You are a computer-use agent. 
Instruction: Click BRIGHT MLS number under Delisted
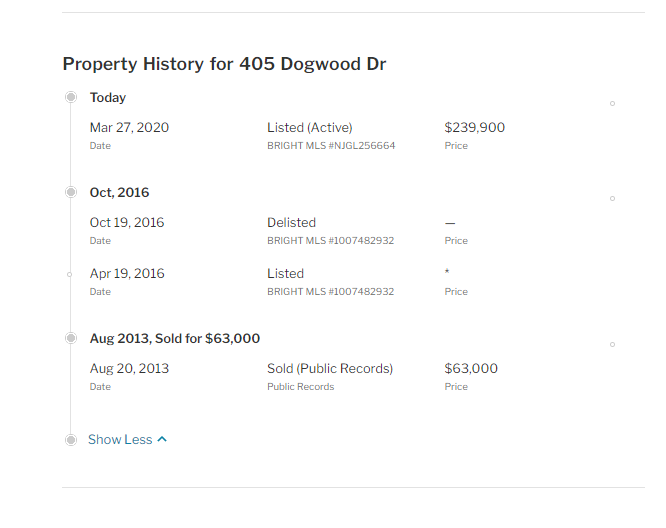[330, 241]
